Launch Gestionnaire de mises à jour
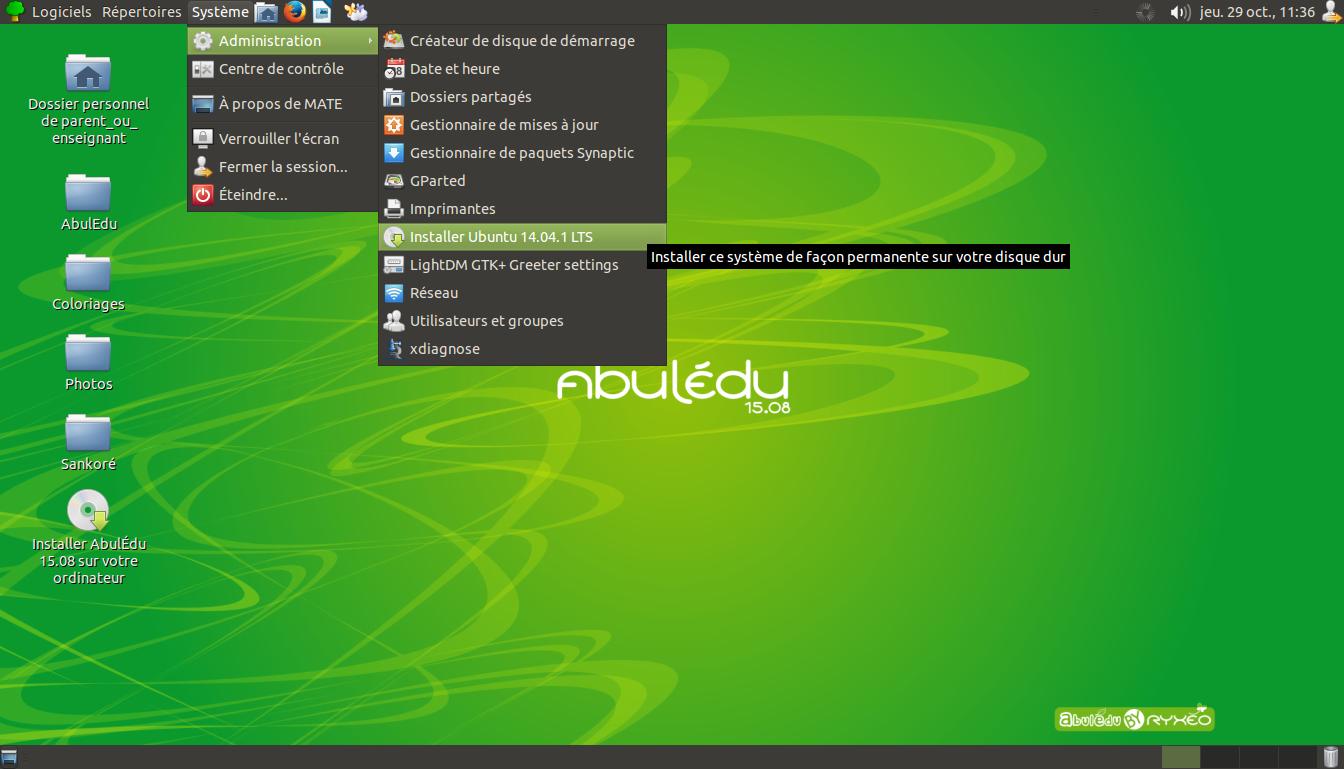The image size is (1344, 769). tap(522, 125)
